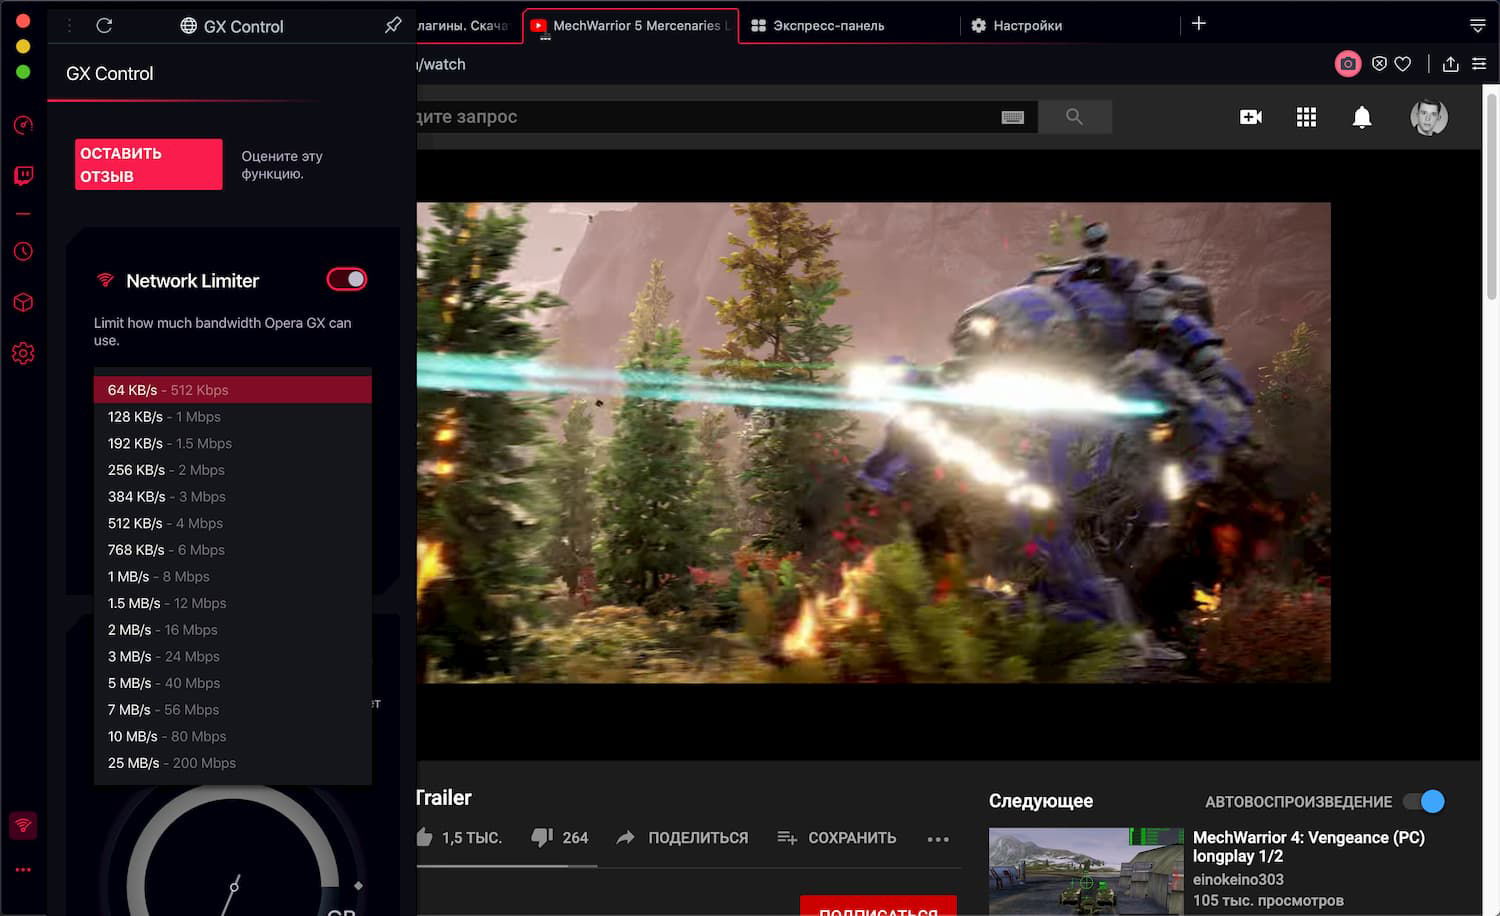The height and width of the screenshot is (916, 1500).
Task: Open the sidebar three-dots setup menu
Action: point(23,870)
